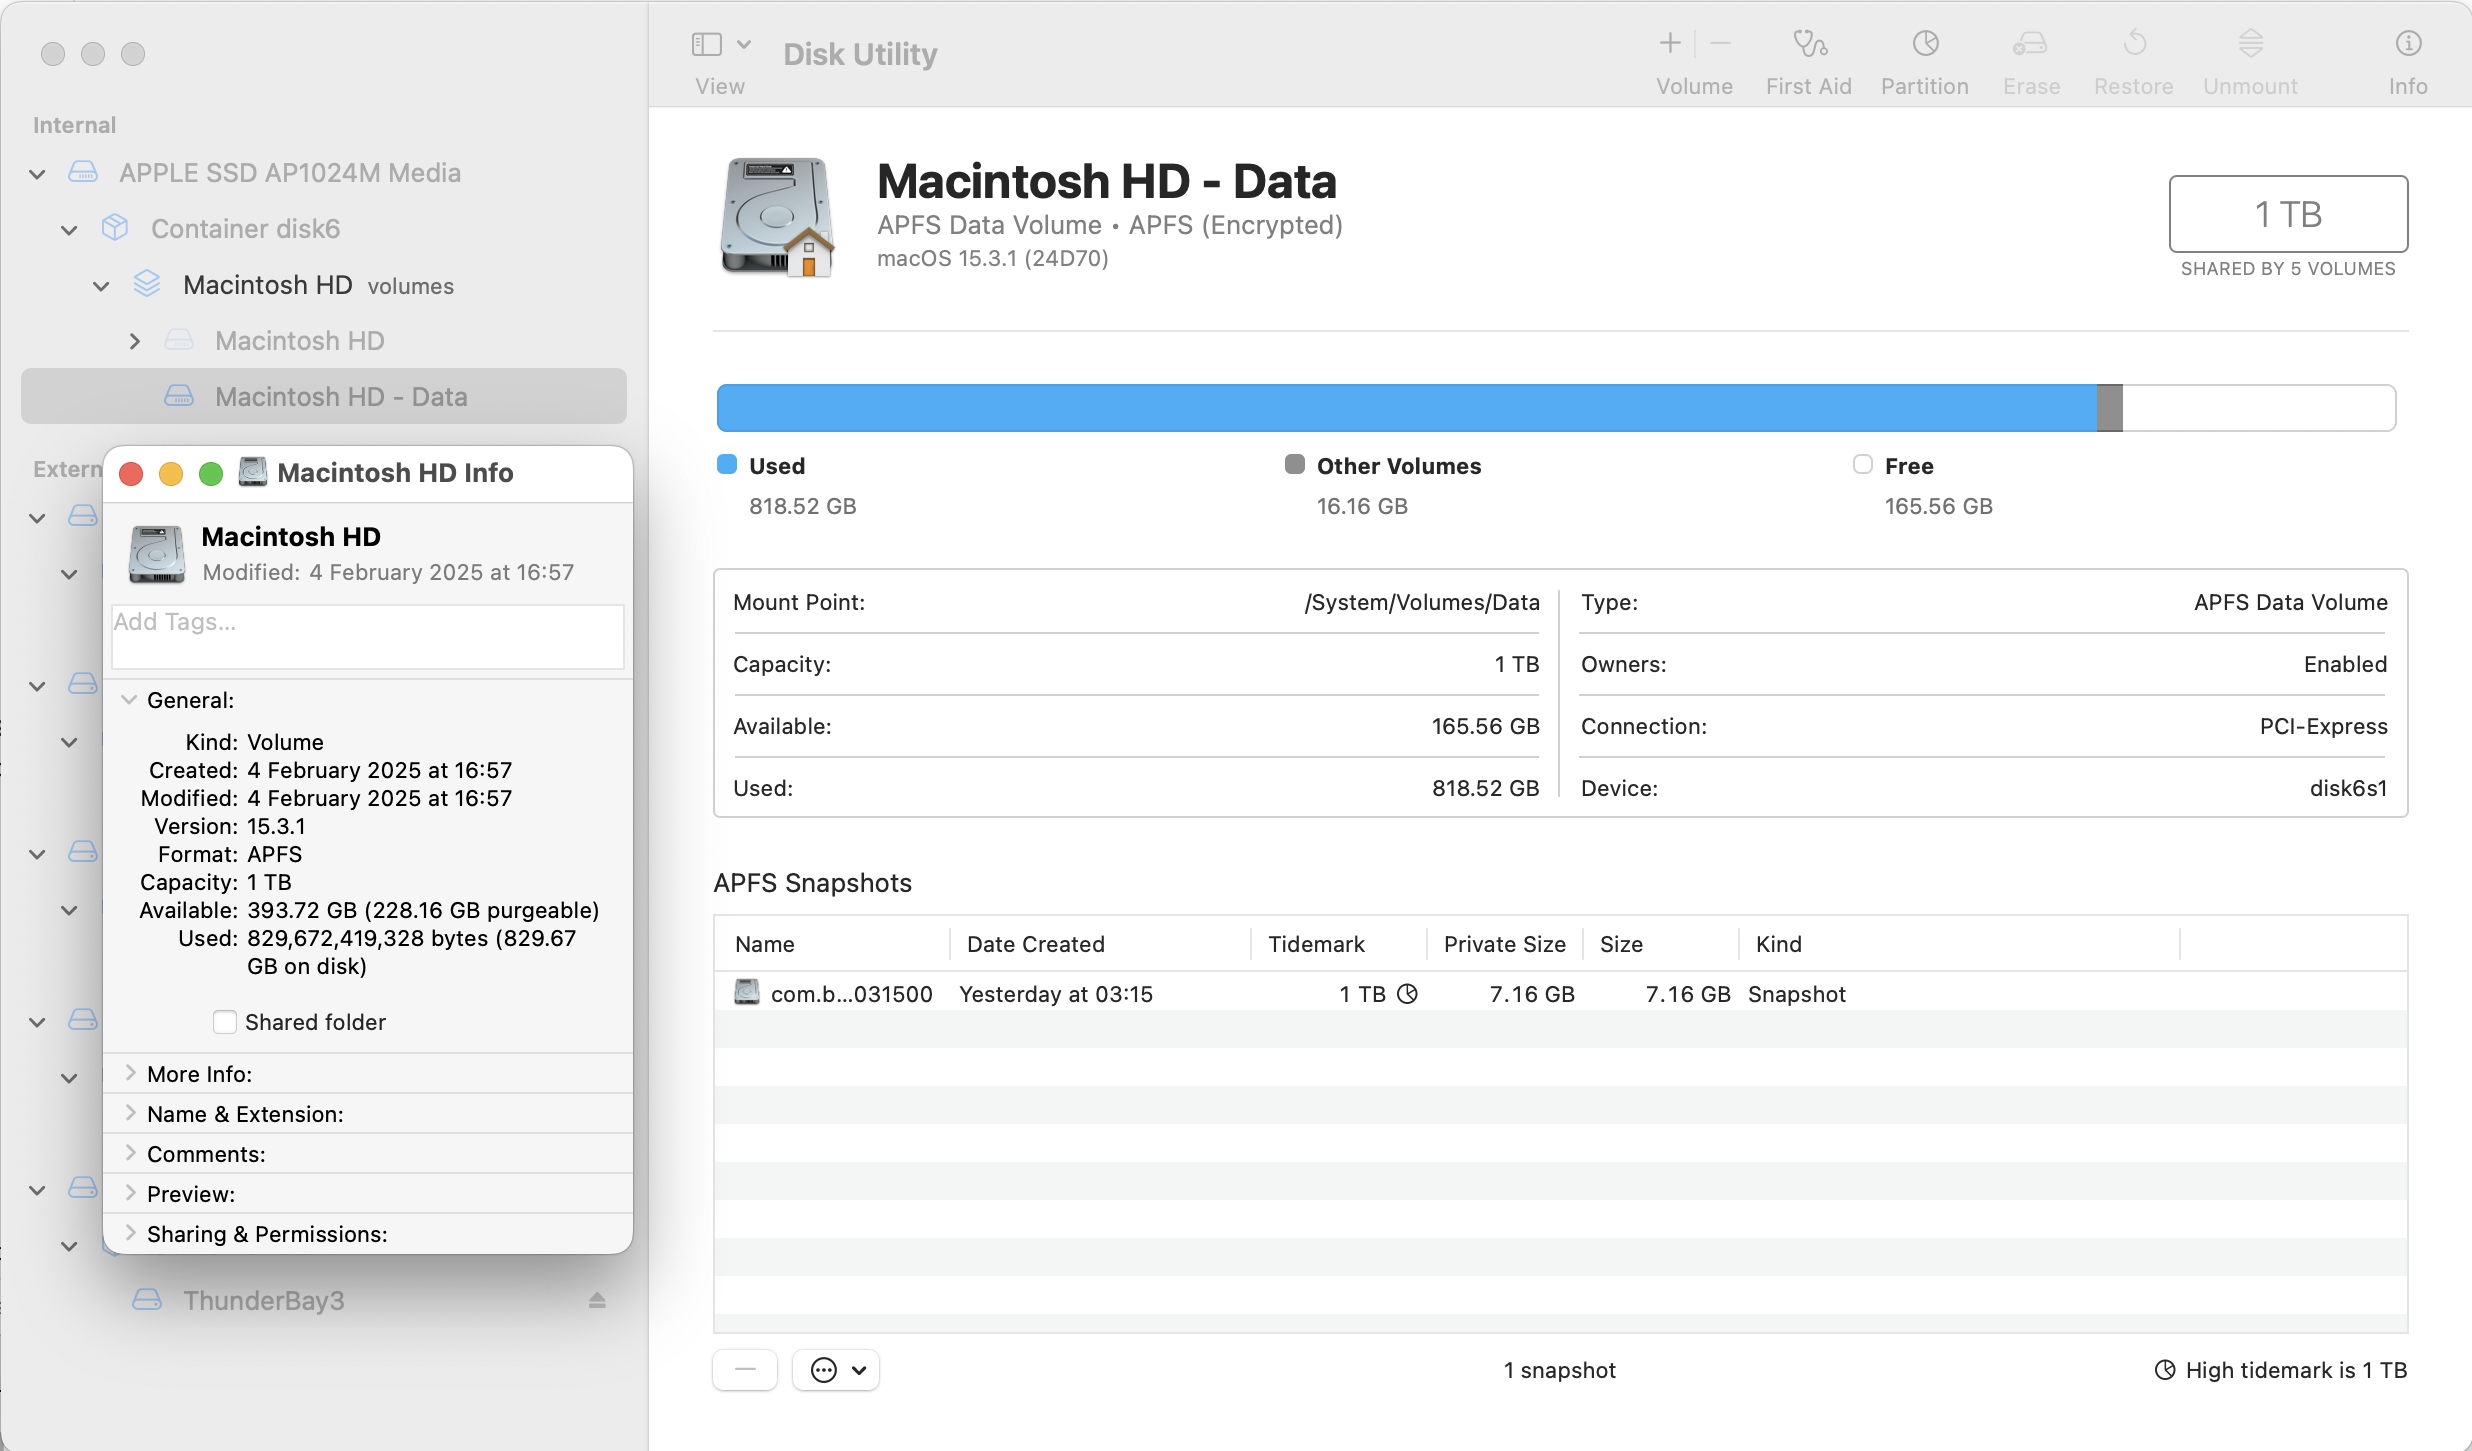Image resolution: width=2472 pixels, height=1451 pixels.
Task: Click the add volume plus icon
Action: (x=1670, y=43)
